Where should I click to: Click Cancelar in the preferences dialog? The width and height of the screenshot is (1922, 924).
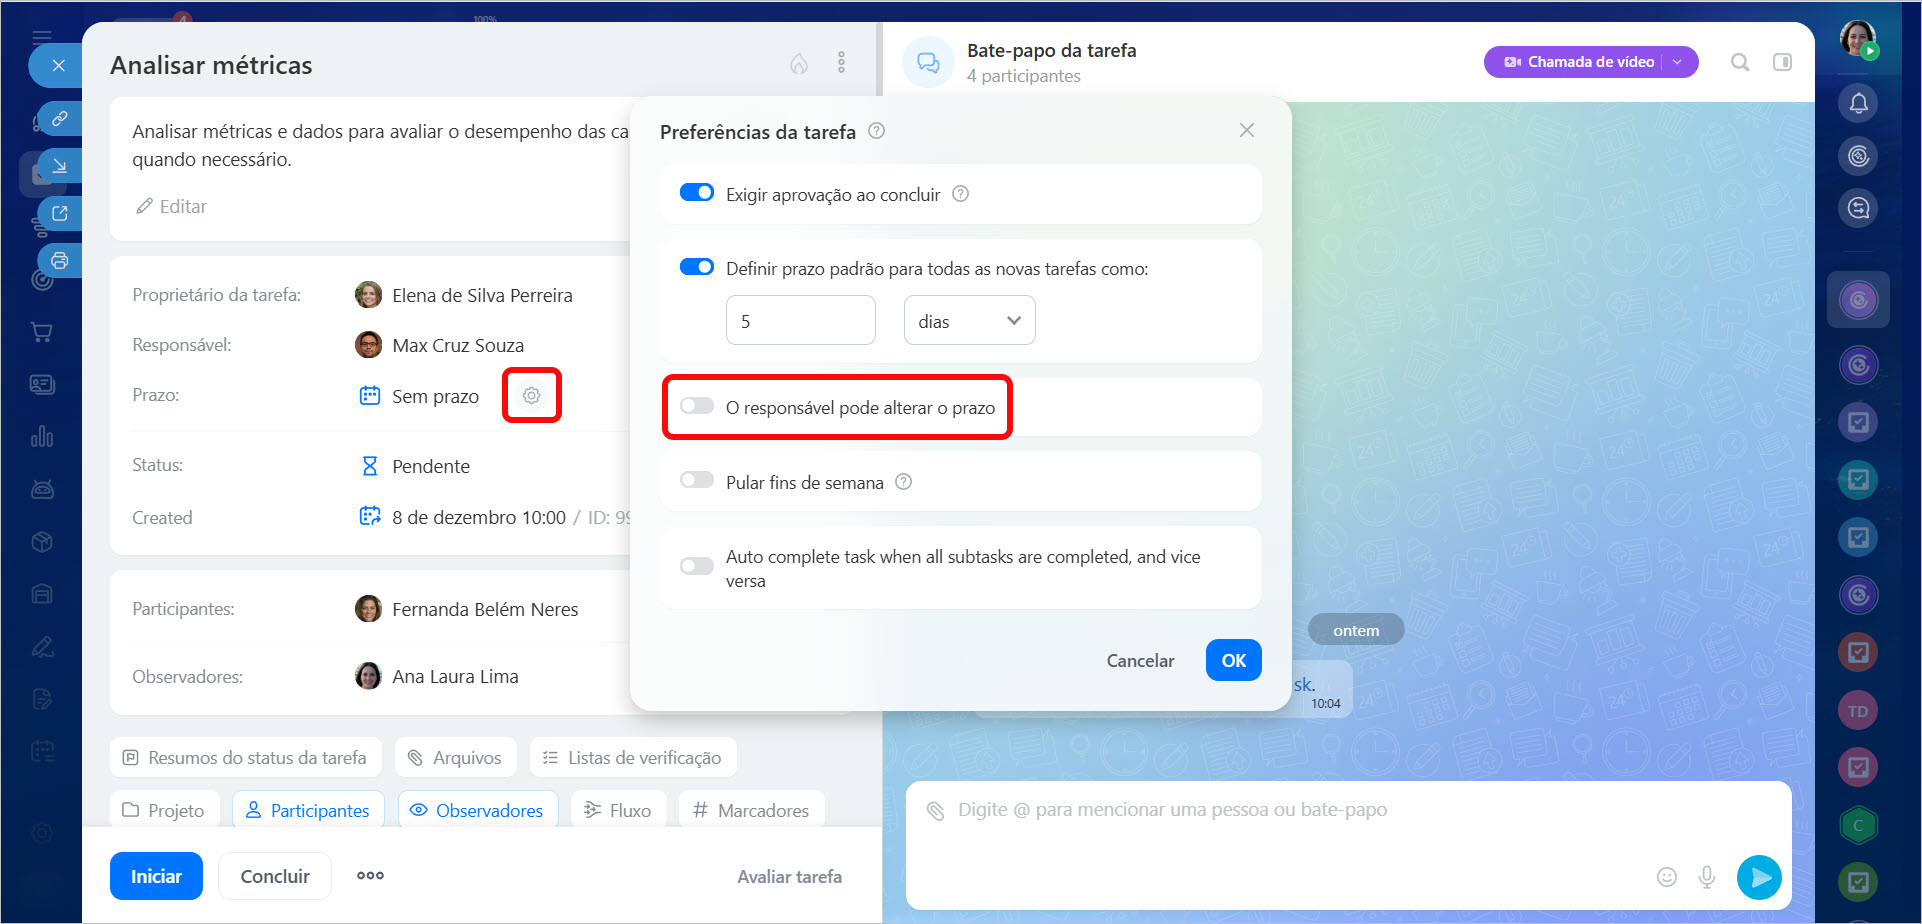tap(1140, 661)
